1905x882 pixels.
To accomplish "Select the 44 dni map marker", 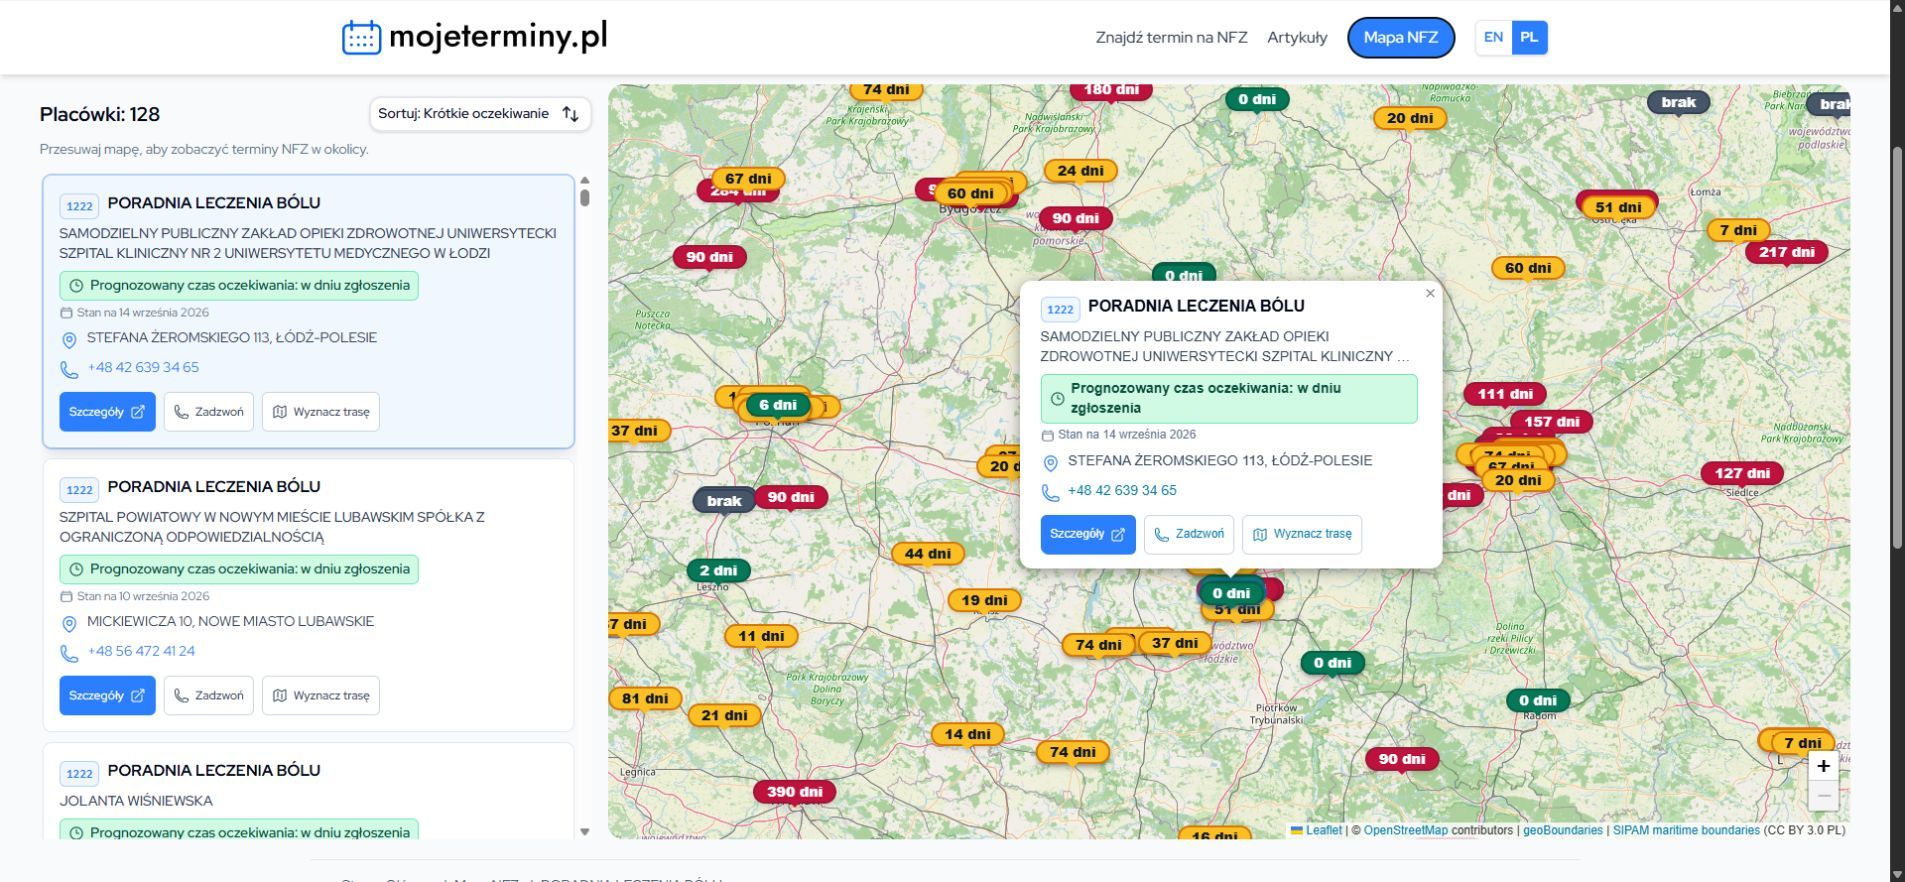I will click(928, 554).
